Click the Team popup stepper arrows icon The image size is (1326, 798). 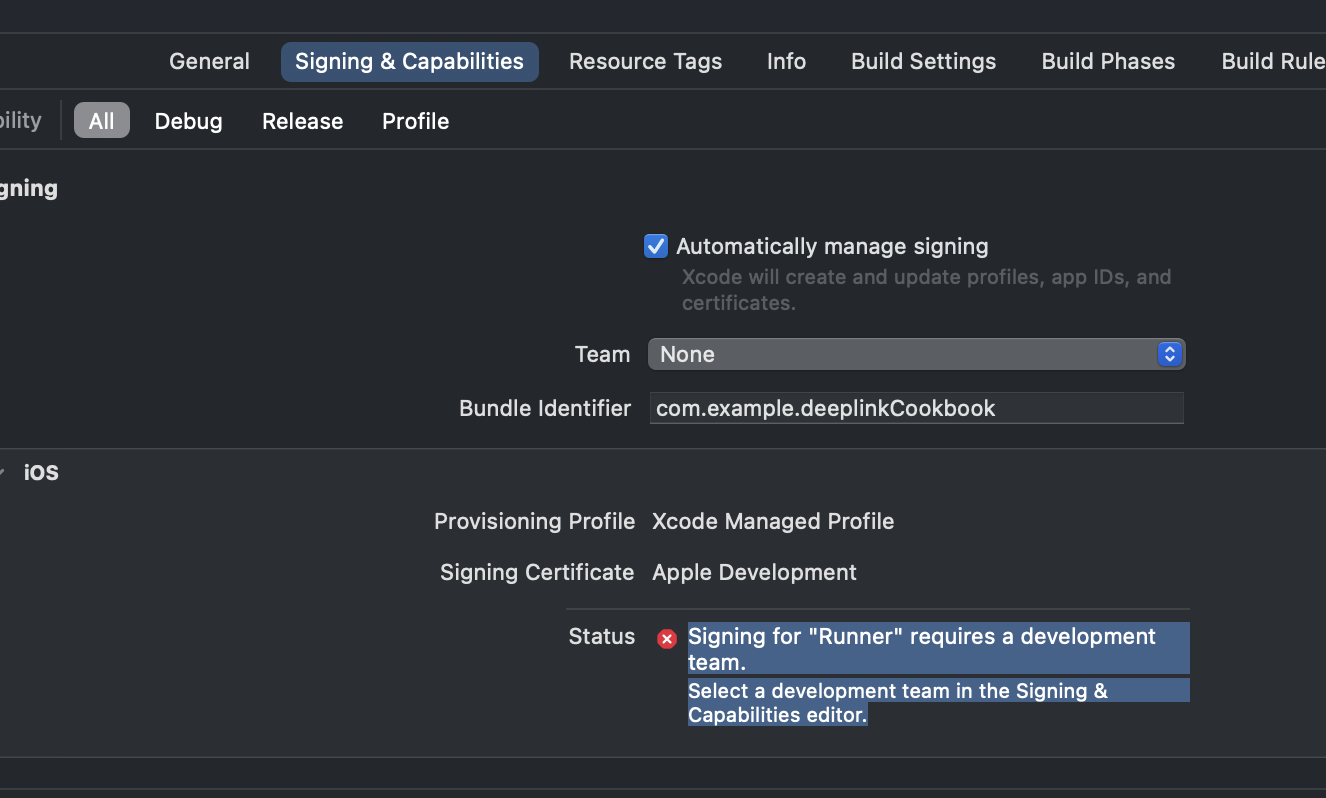pos(1169,354)
